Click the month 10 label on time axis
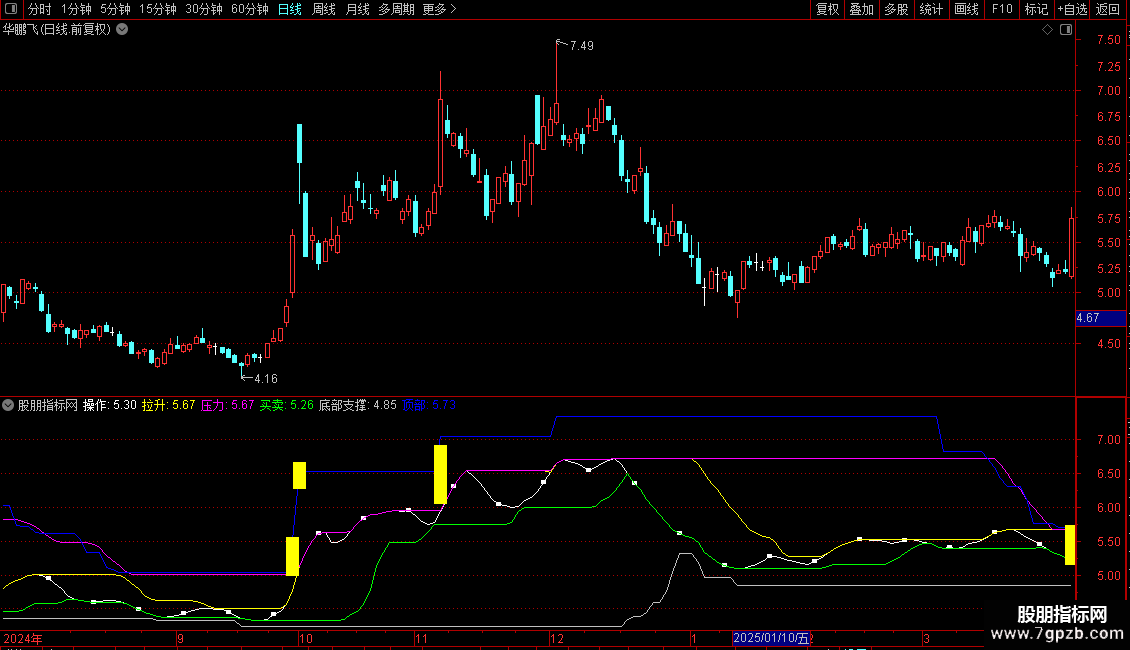Screen dimensions: 1130x650 (306, 638)
